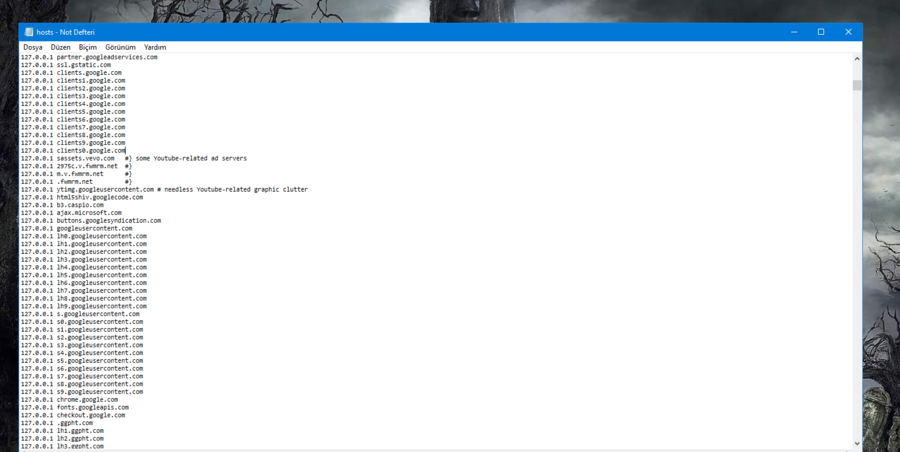Click the vertical scrollbar thumb

point(857,85)
